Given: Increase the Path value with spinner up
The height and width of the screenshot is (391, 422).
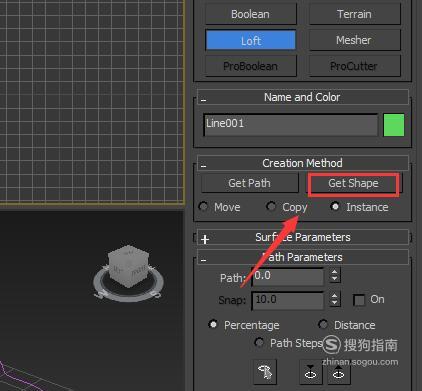Looking at the screenshot, I should pos(334,272).
